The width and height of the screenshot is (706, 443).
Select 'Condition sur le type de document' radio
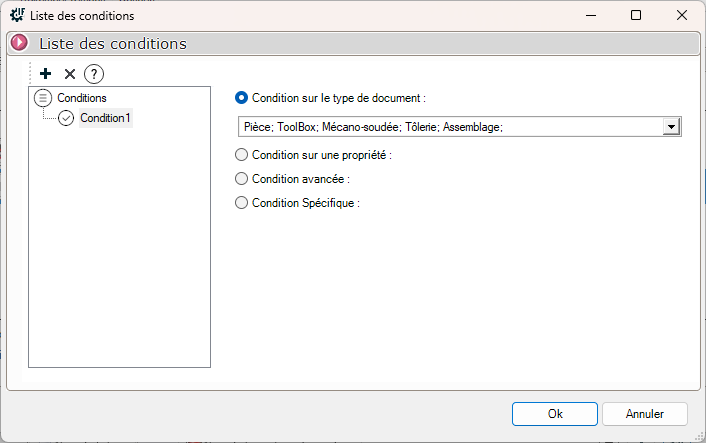click(x=241, y=98)
